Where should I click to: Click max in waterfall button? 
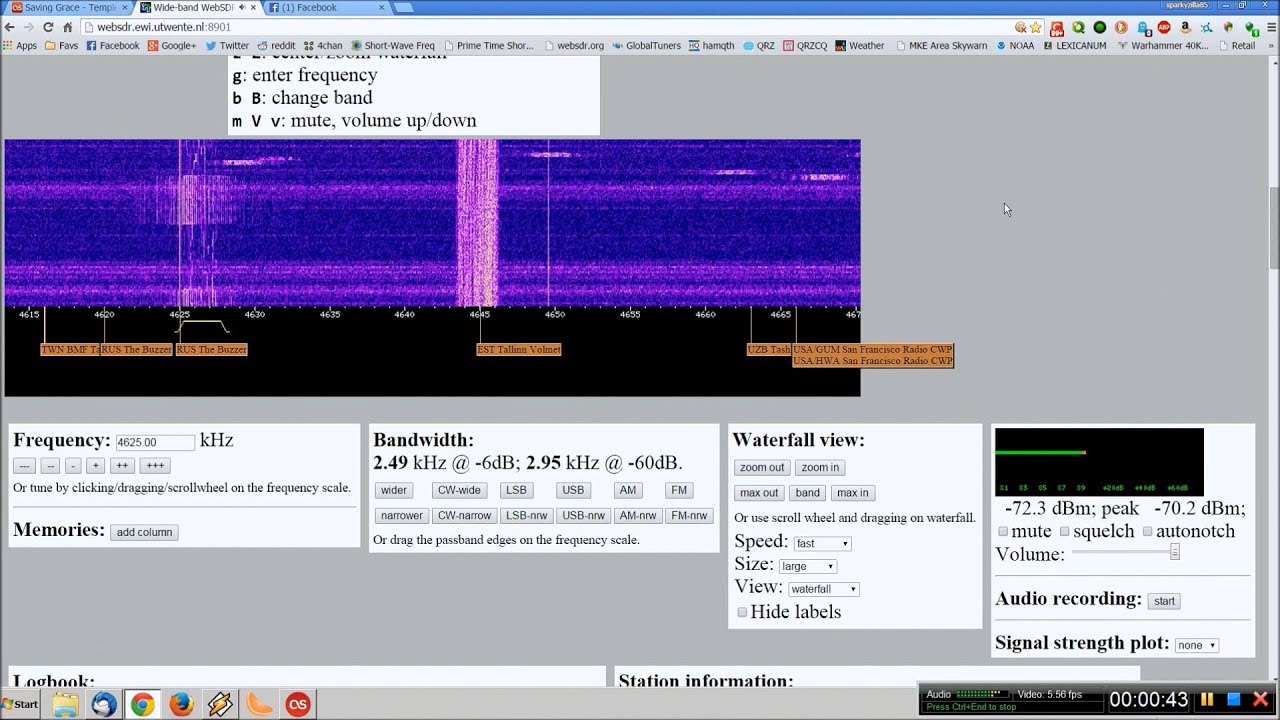point(852,492)
